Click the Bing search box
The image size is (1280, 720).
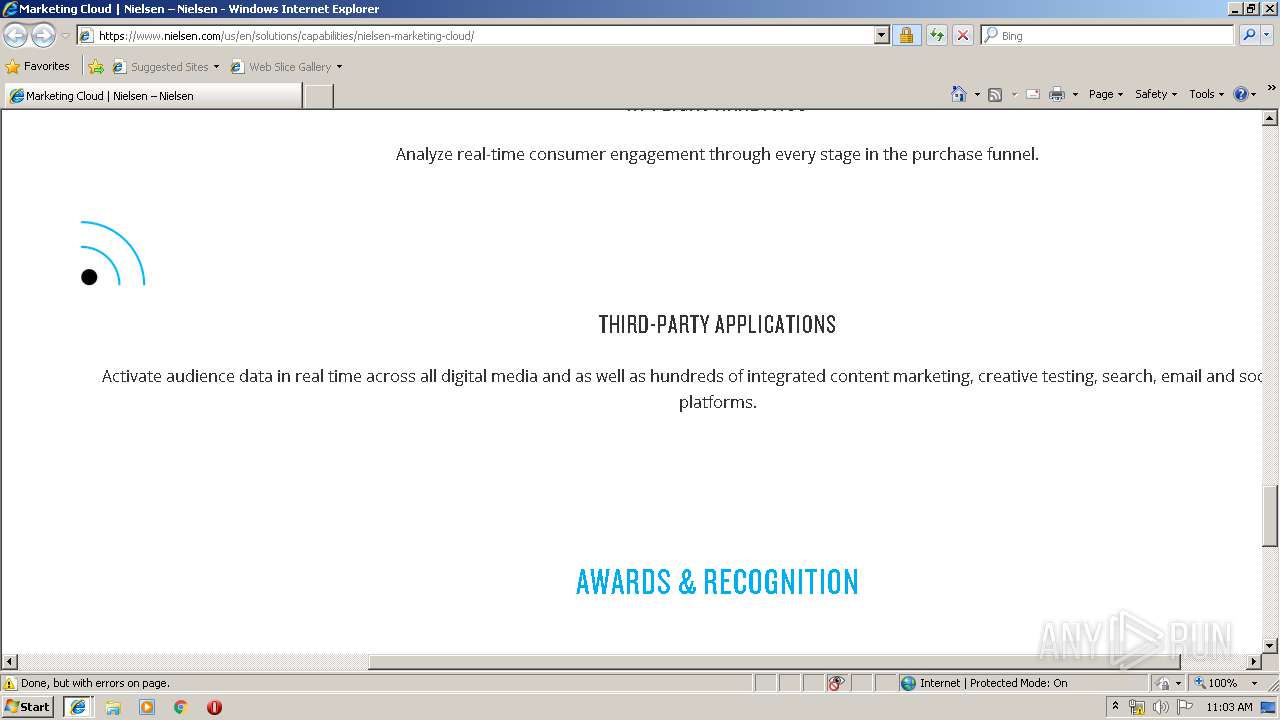(x=1108, y=36)
